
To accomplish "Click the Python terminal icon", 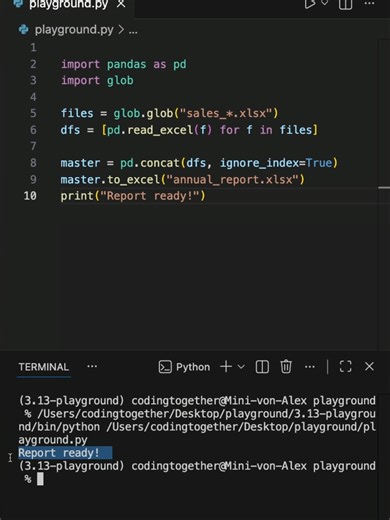I will [x=165, y=367].
